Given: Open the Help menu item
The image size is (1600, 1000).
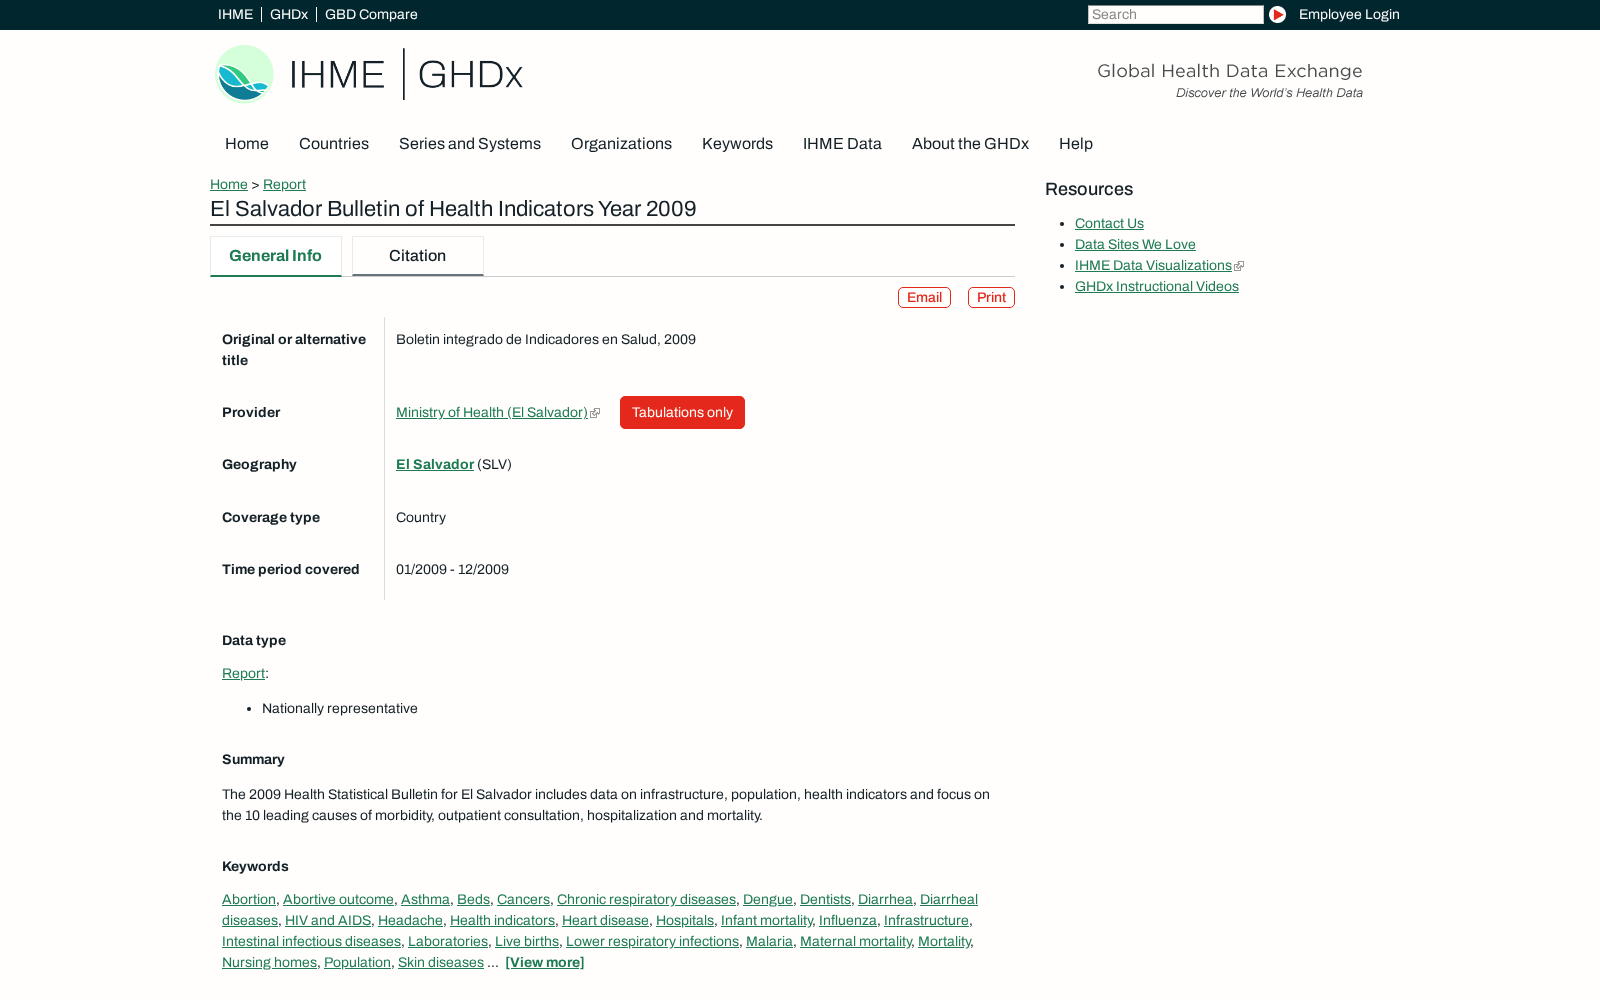Looking at the screenshot, I should click(x=1076, y=144).
